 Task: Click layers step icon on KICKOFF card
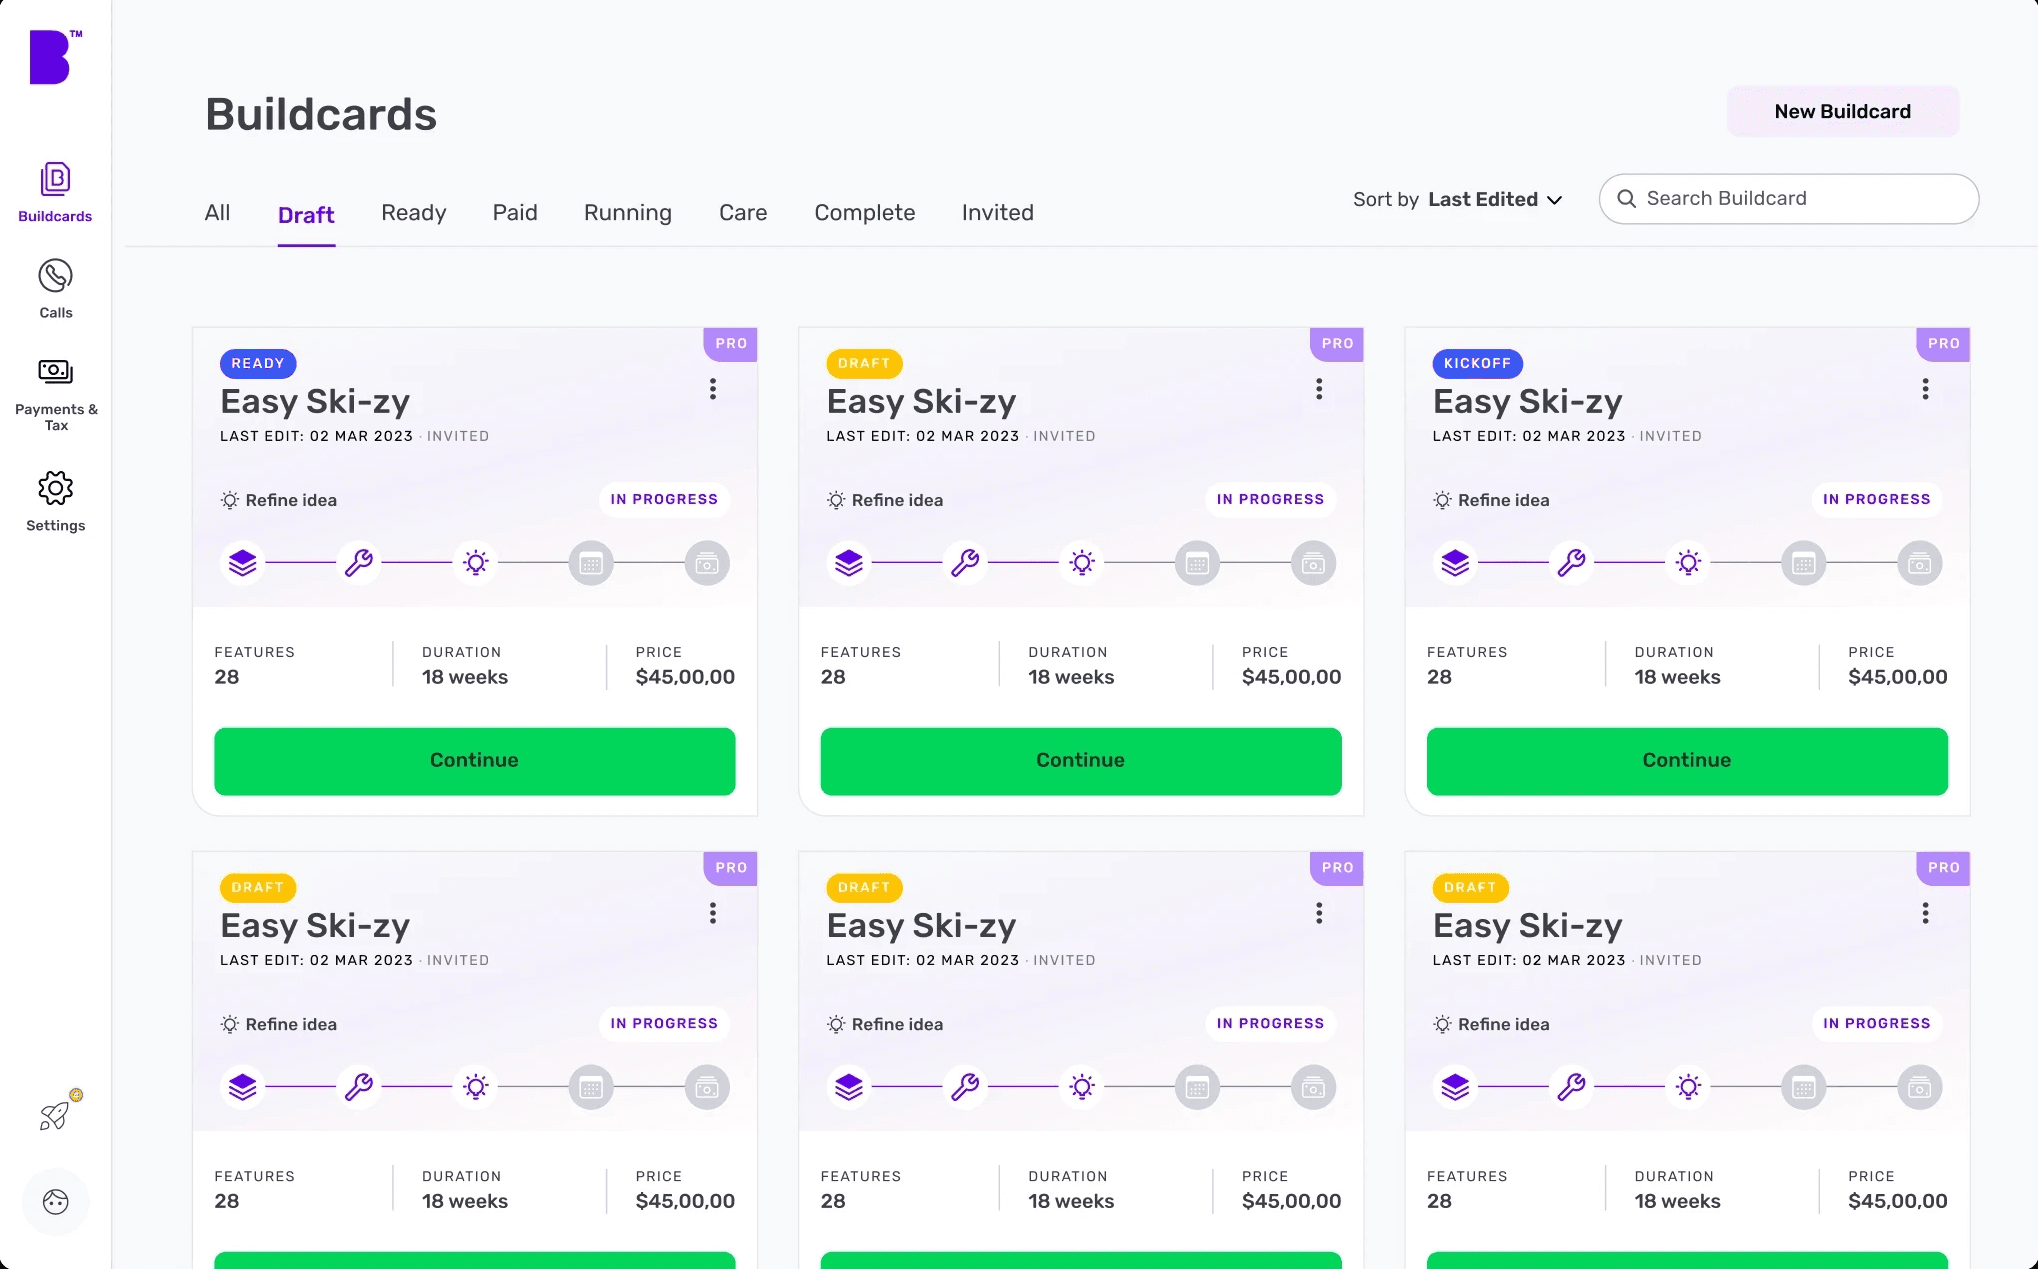(1455, 563)
